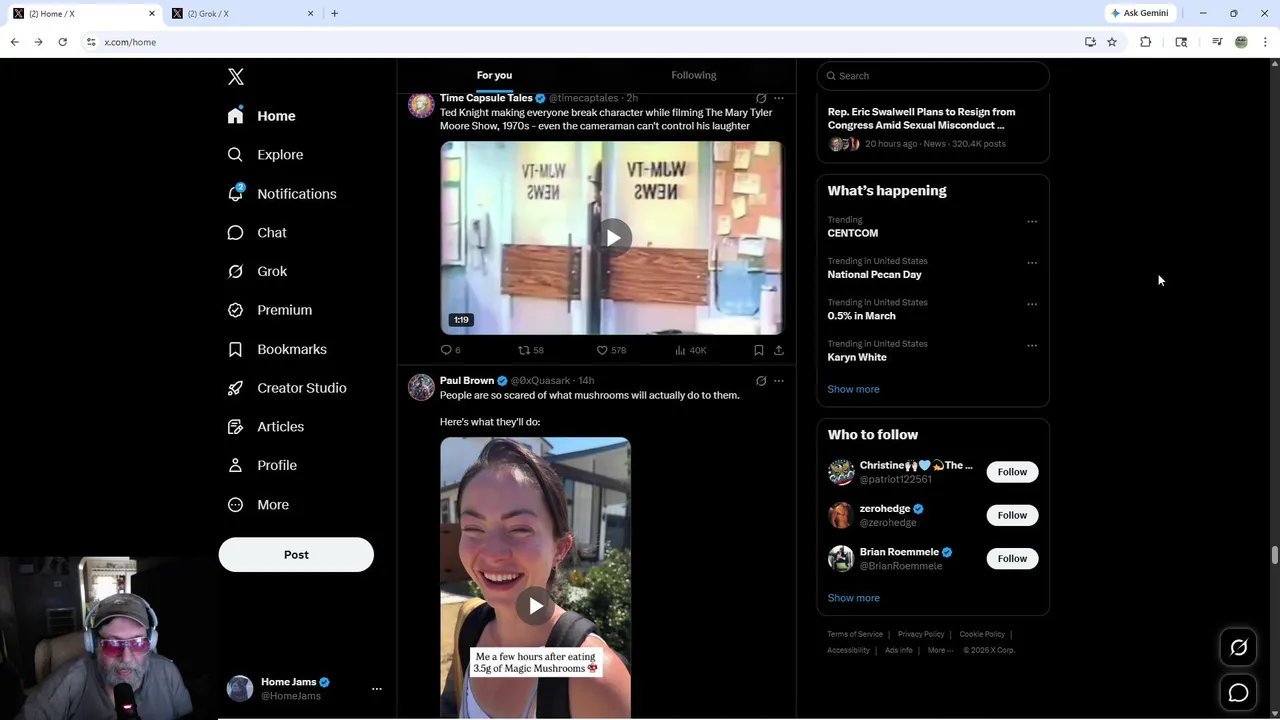The height and width of the screenshot is (720, 1280).
Task: Share the Time Capsule Tales post
Action: point(779,350)
